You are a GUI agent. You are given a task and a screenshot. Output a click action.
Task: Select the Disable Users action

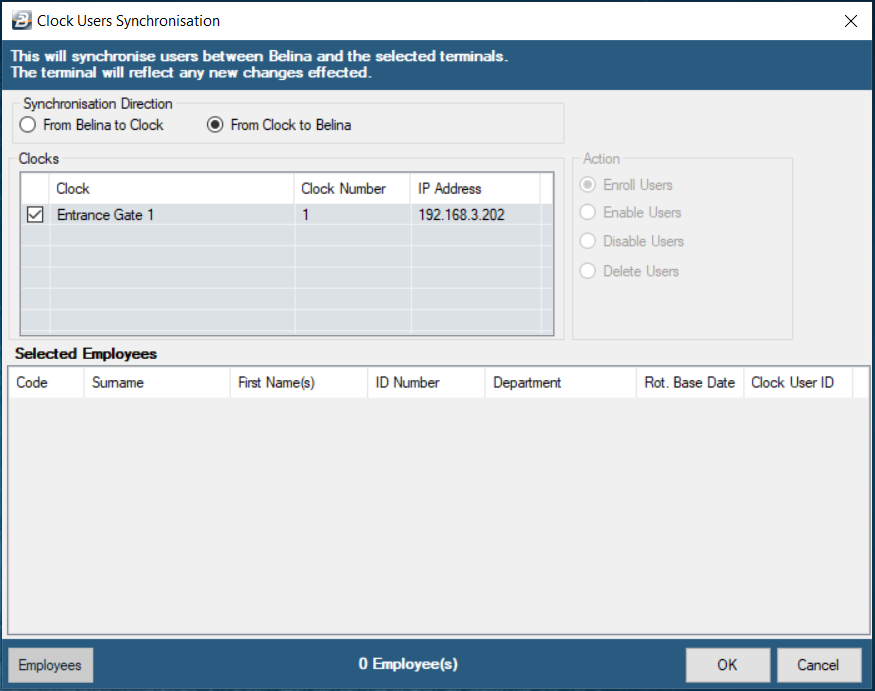click(x=632, y=241)
